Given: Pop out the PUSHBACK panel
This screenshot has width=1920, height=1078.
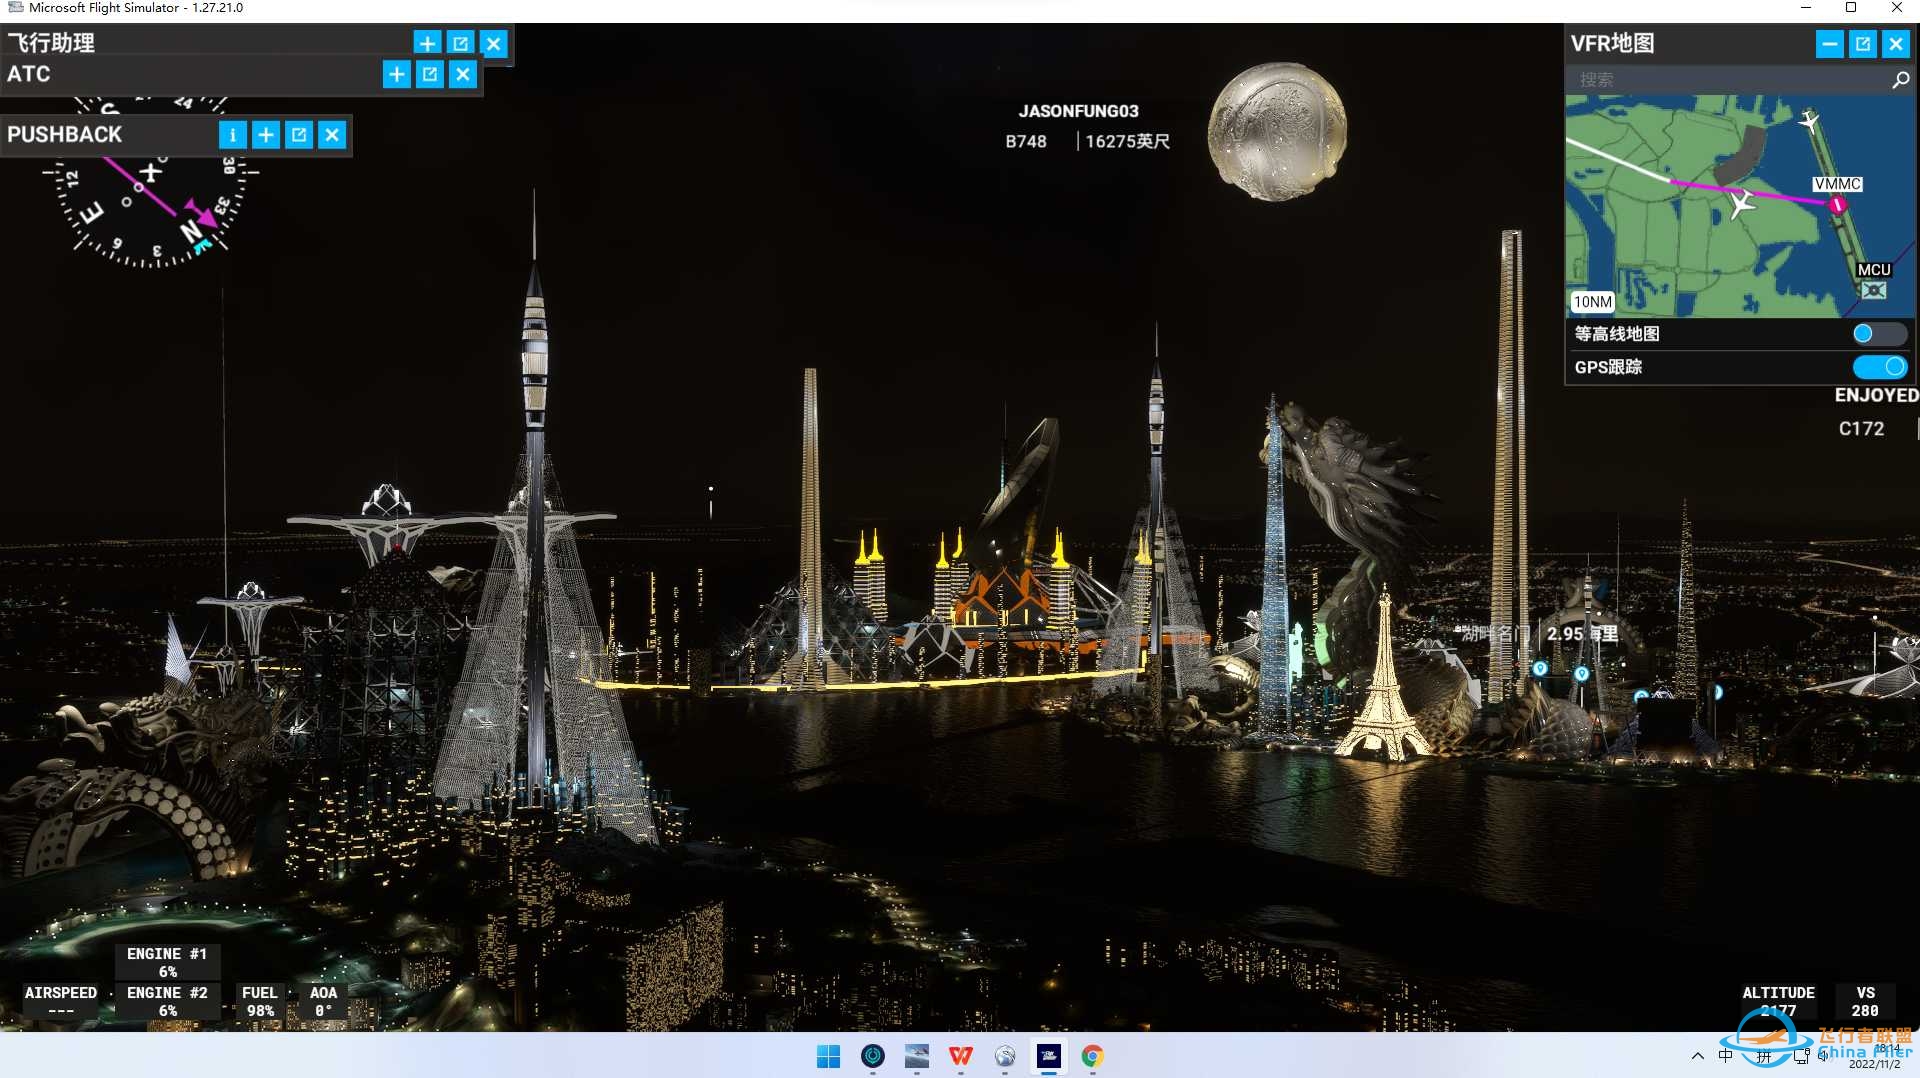Looking at the screenshot, I should 299,134.
